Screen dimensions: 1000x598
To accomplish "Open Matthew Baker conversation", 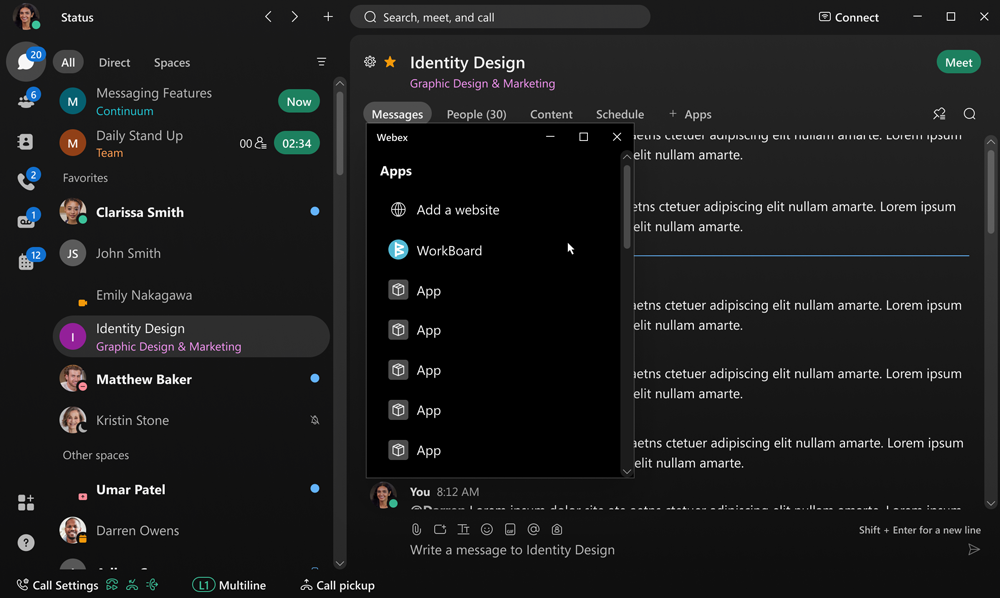I will pos(191,379).
